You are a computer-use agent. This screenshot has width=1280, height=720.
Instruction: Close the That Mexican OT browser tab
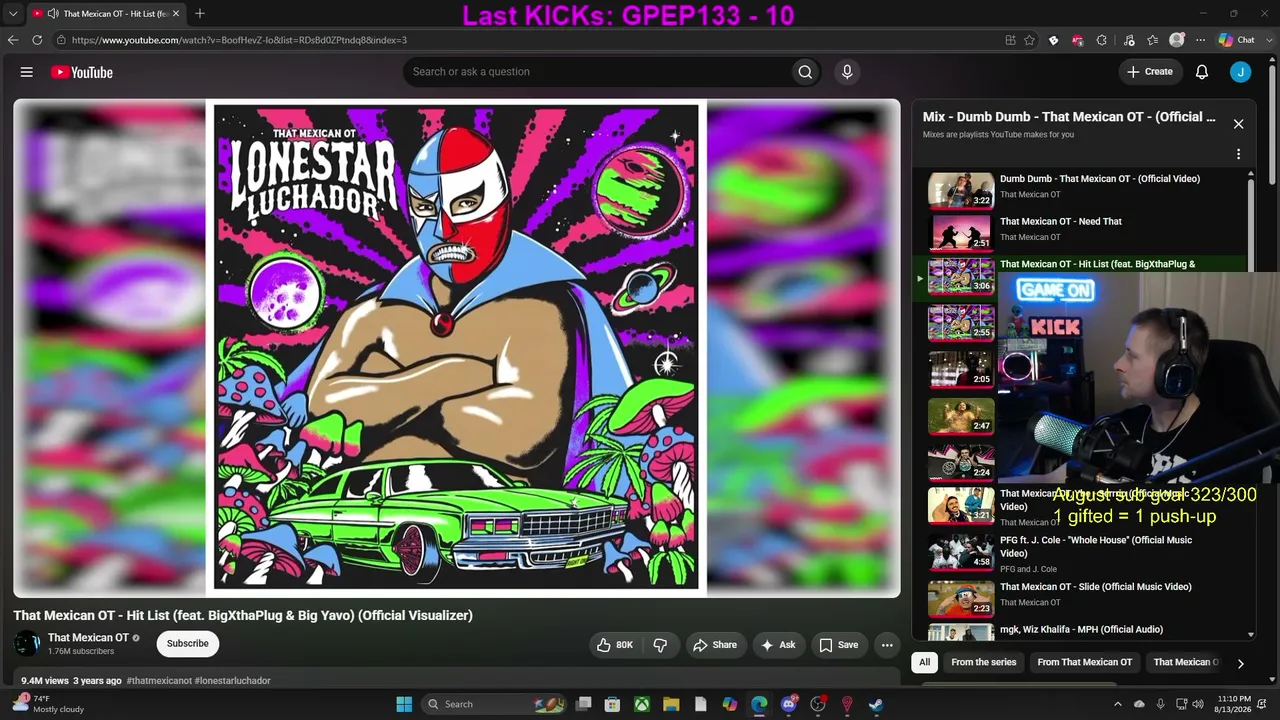coord(176,14)
